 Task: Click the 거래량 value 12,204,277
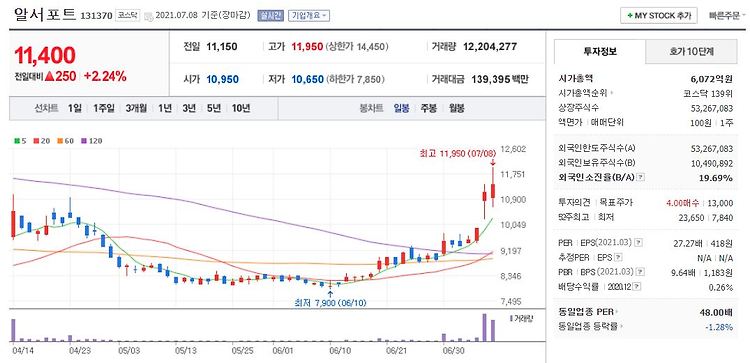click(x=490, y=47)
